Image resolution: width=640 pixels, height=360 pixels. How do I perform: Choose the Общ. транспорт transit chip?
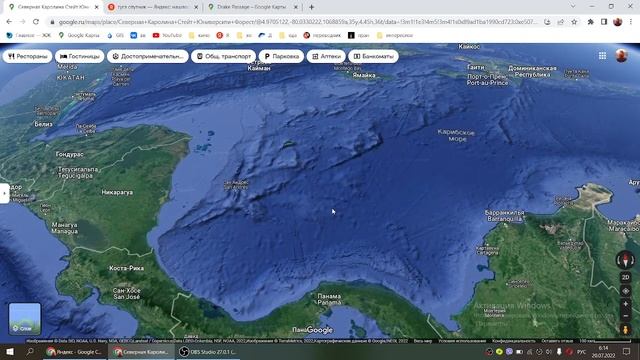224,56
